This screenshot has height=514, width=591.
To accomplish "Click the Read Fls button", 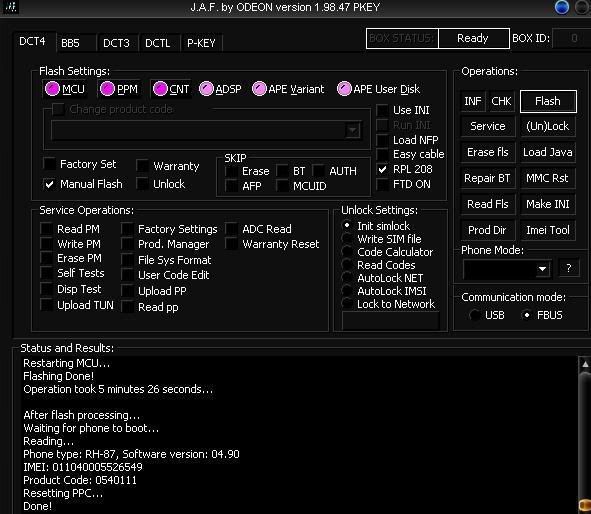I will [488, 204].
